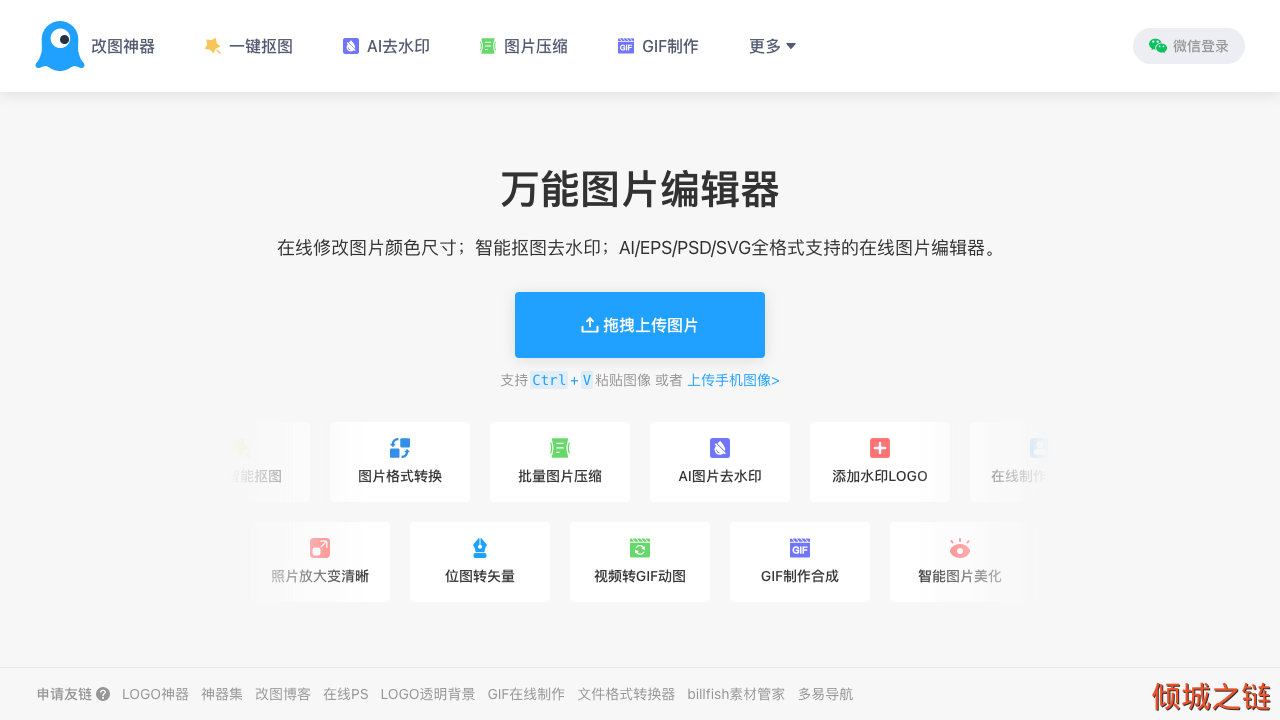Click the Ctrl key hint text
This screenshot has height=720, width=1280.
coord(548,380)
